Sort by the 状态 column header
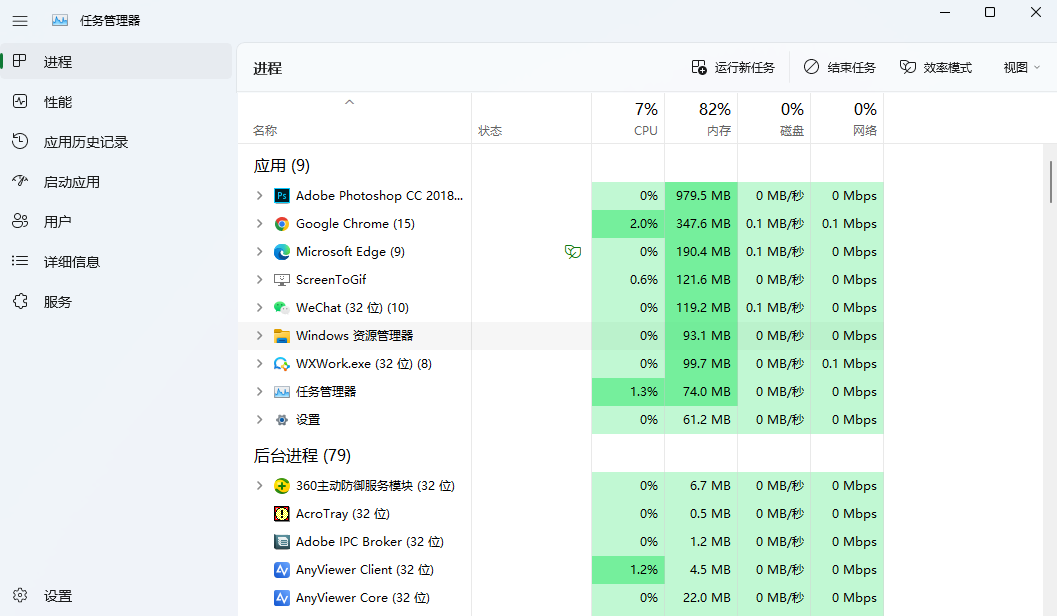The image size is (1057, 616). 531,118
